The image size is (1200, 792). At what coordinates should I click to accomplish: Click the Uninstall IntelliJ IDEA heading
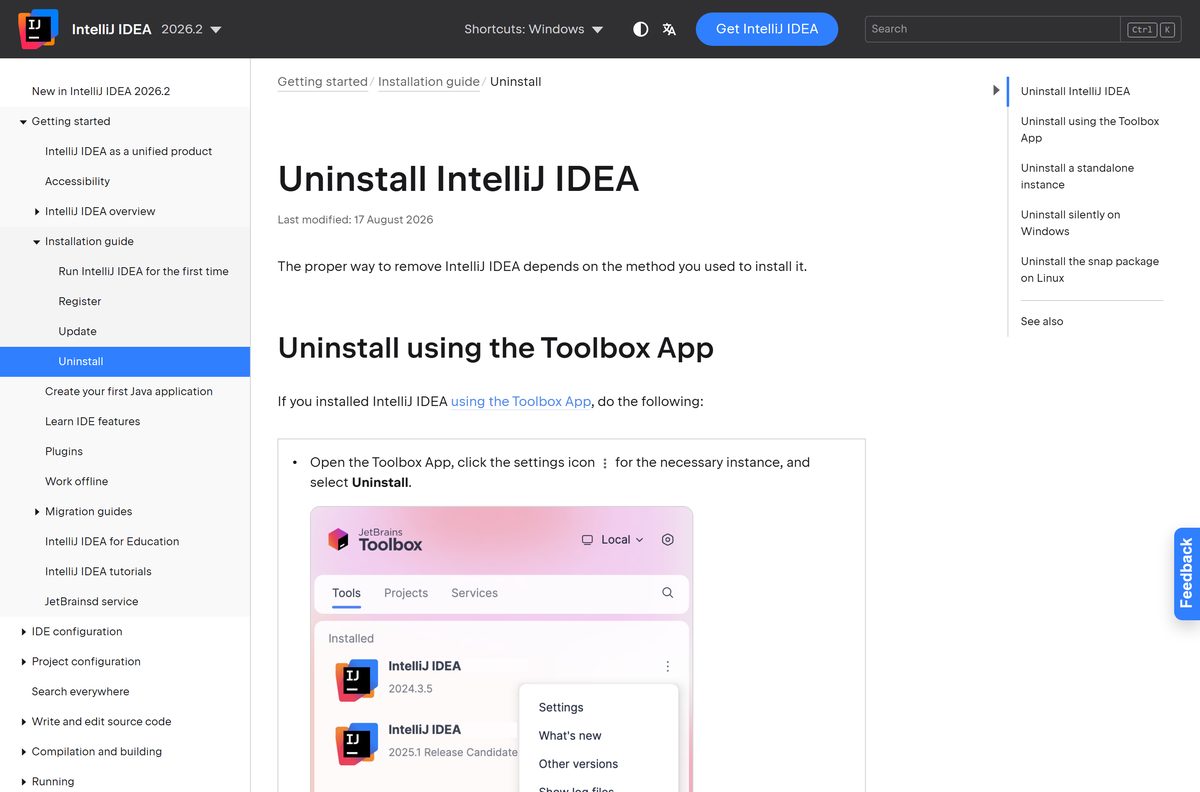[458, 179]
